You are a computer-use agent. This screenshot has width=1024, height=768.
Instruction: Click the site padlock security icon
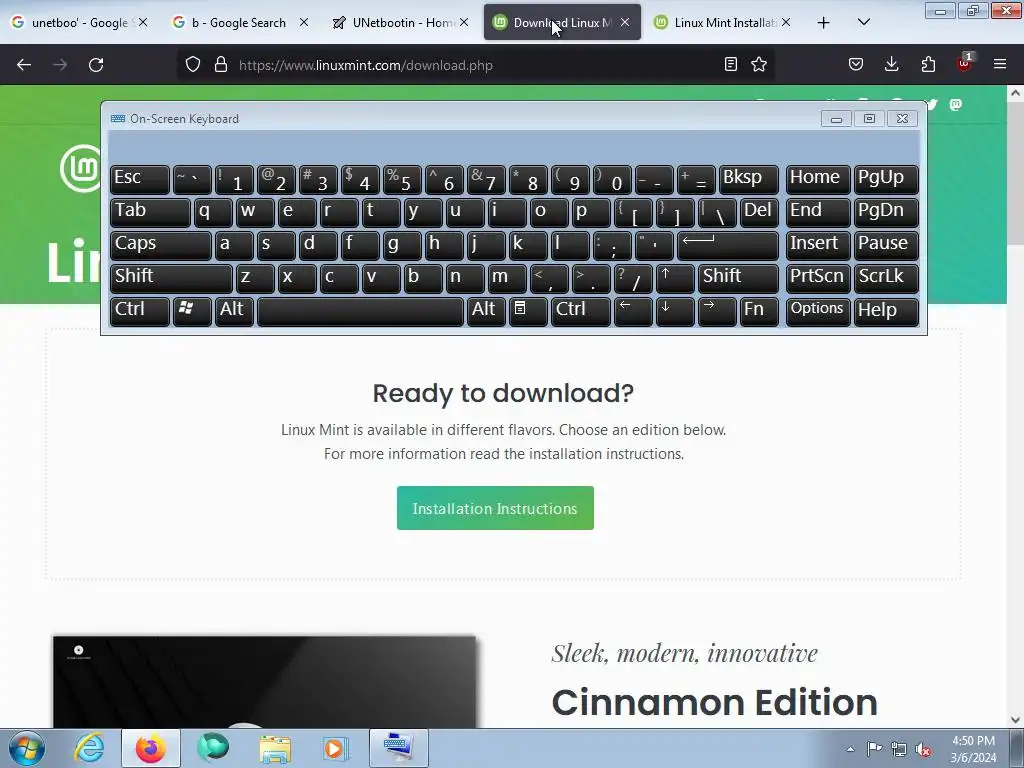(221, 65)
